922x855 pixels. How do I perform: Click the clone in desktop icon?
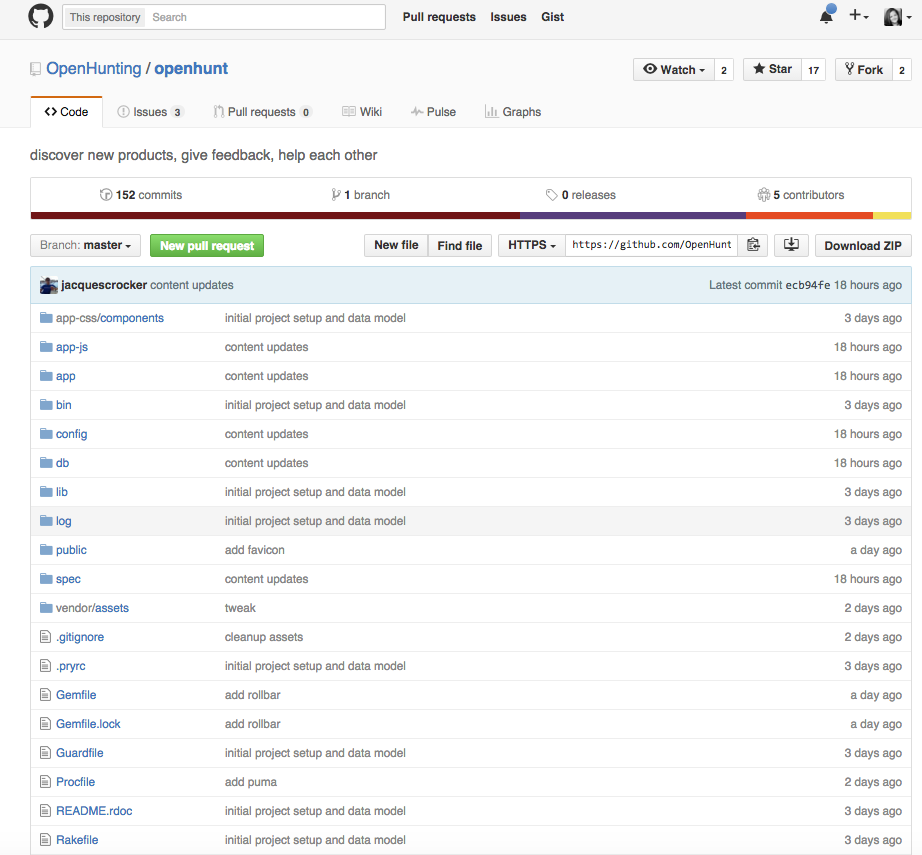point(791,245)
